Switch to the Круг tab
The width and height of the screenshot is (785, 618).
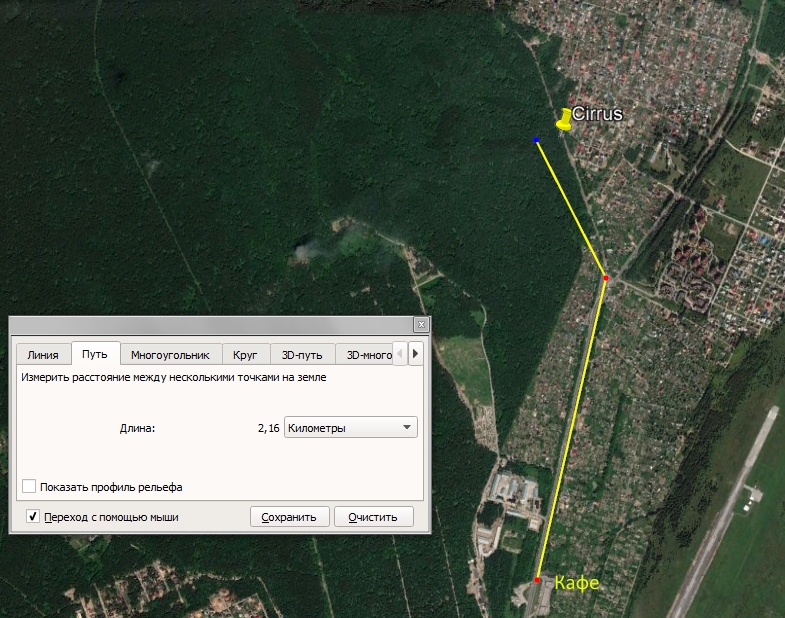245,355
